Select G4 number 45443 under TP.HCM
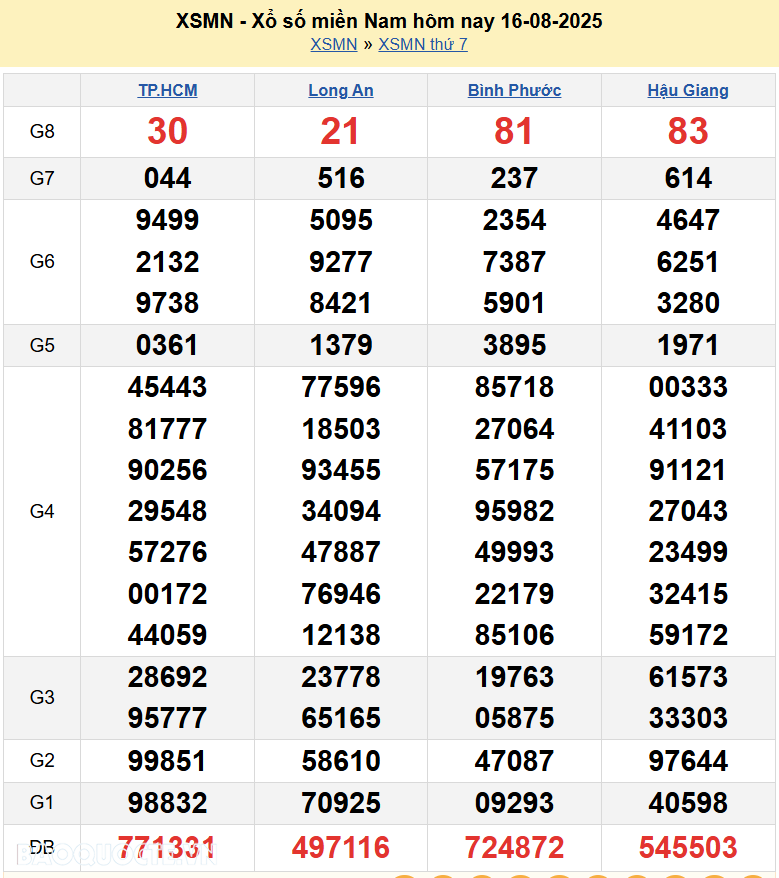The image size is (779, 878). pos(167,387)
